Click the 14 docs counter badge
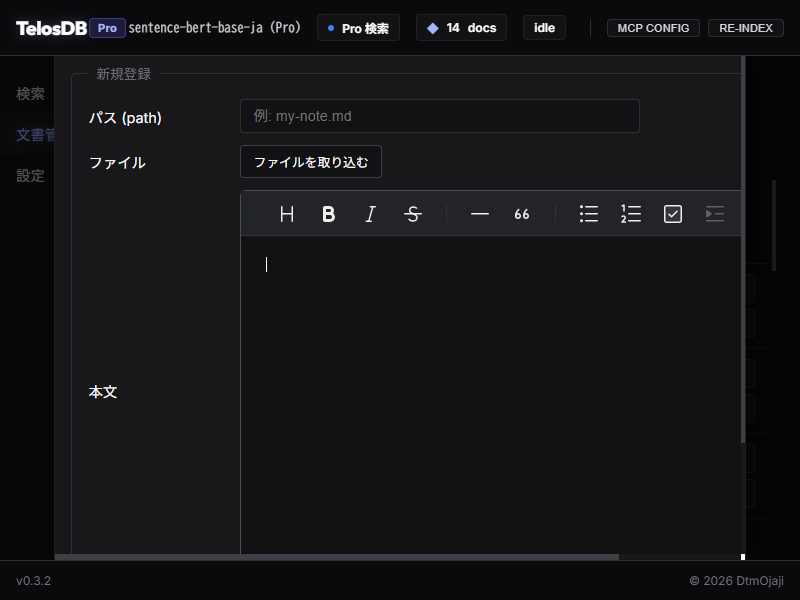This screenshot has height=600, width=800. pos(461,28)
